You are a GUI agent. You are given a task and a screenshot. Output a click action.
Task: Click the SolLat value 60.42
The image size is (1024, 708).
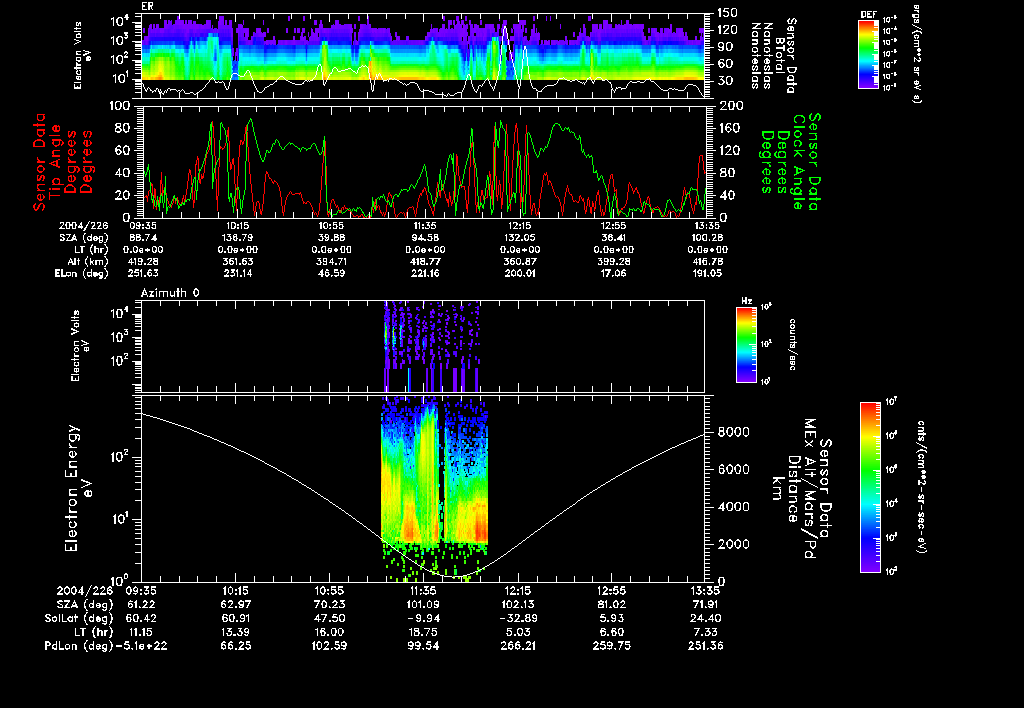(140, 618)
